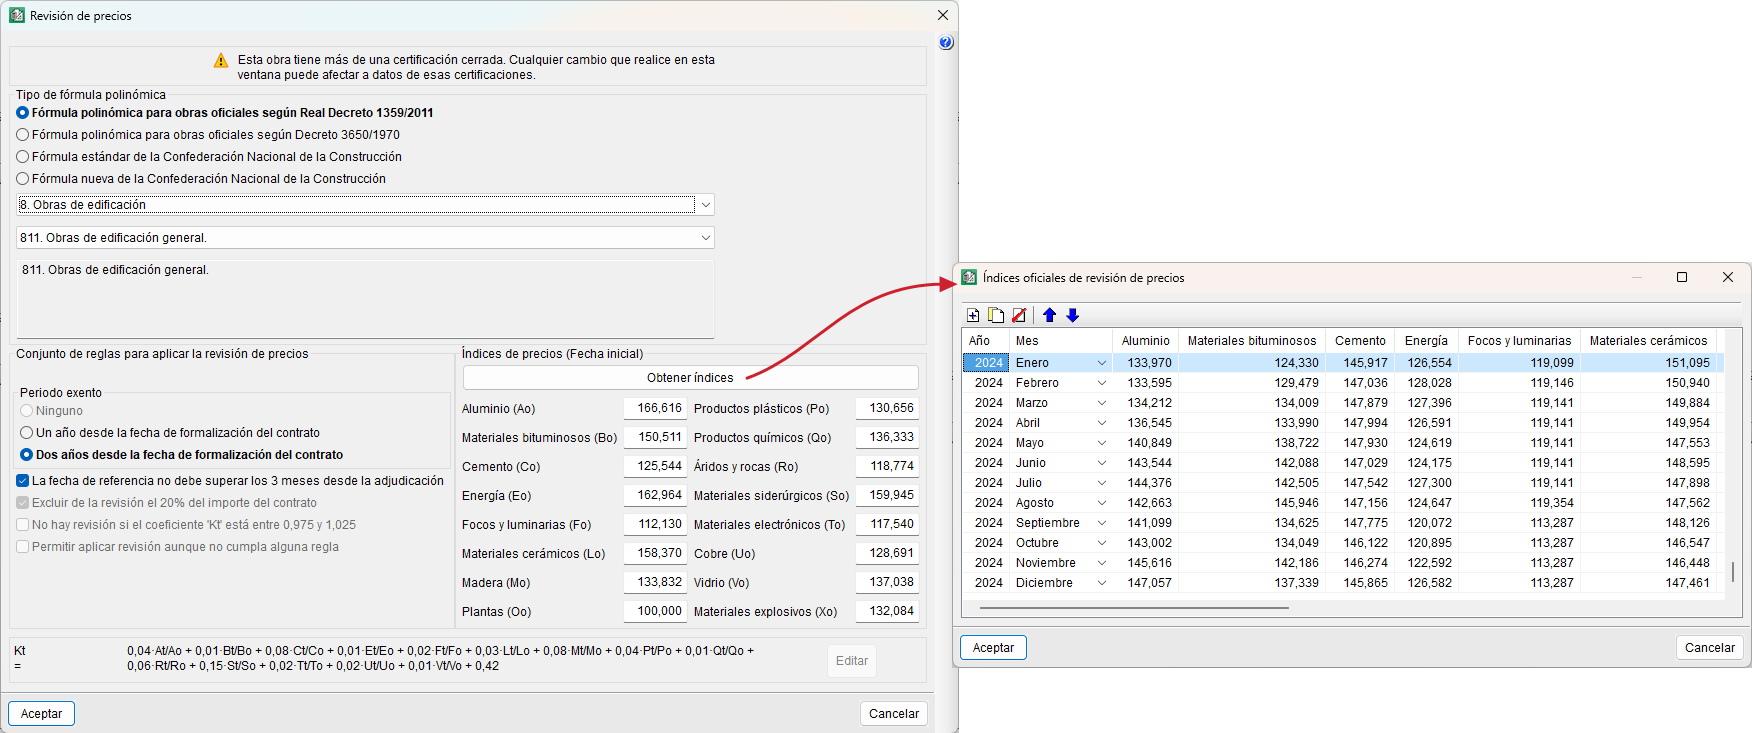
Task: Toggle 'Excluir de la revisión el 20%' checkbox
Action: pyautogui.click(x=23, y=503)
